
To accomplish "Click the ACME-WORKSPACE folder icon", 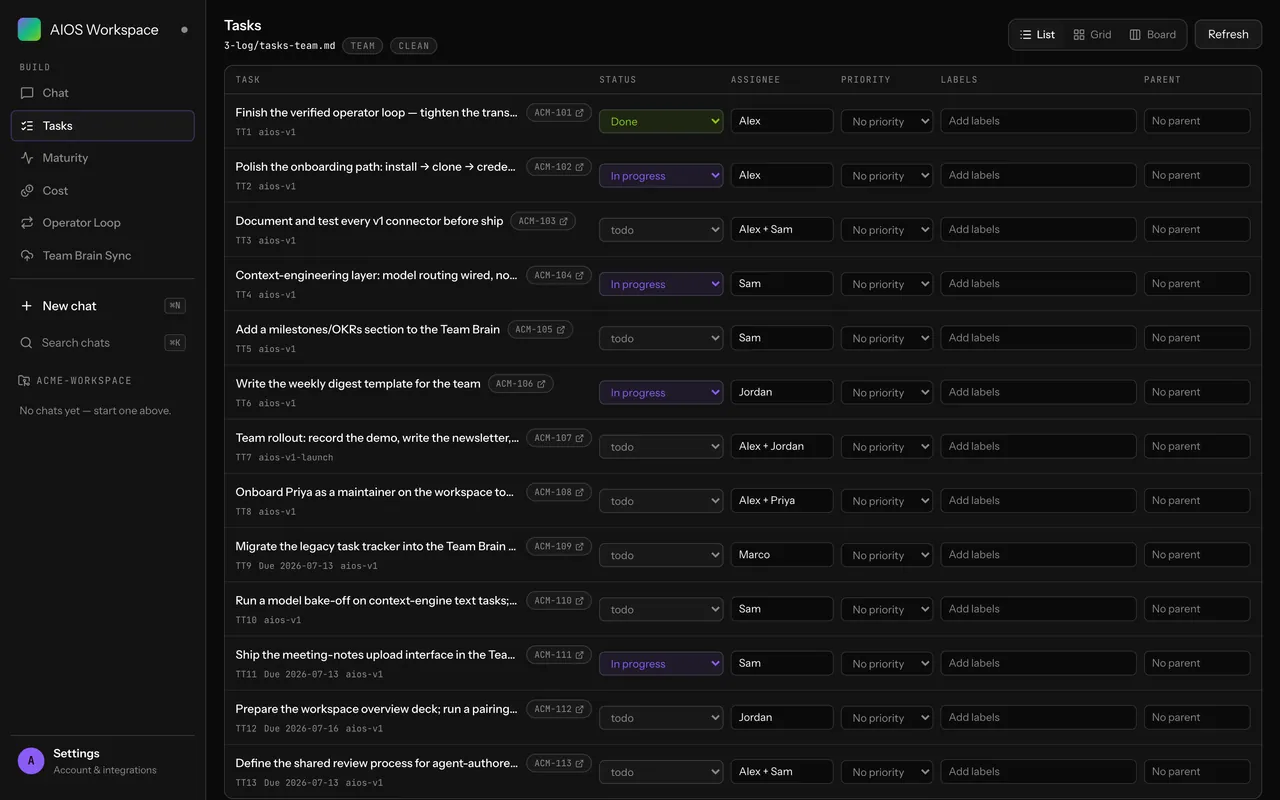I will click(24, 381).
